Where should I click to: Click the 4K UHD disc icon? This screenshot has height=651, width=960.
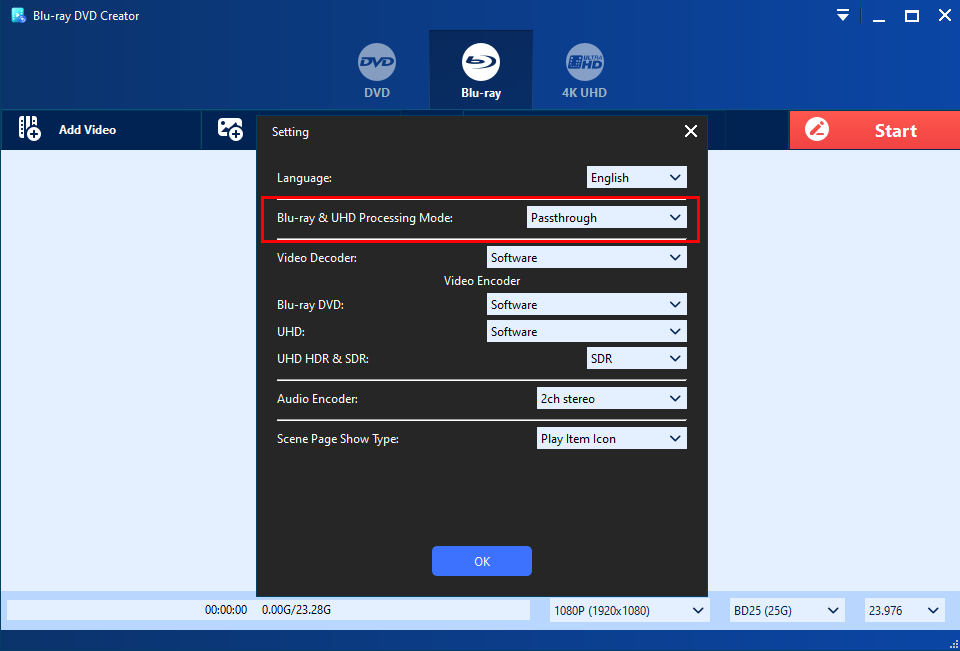click(584, 63)
